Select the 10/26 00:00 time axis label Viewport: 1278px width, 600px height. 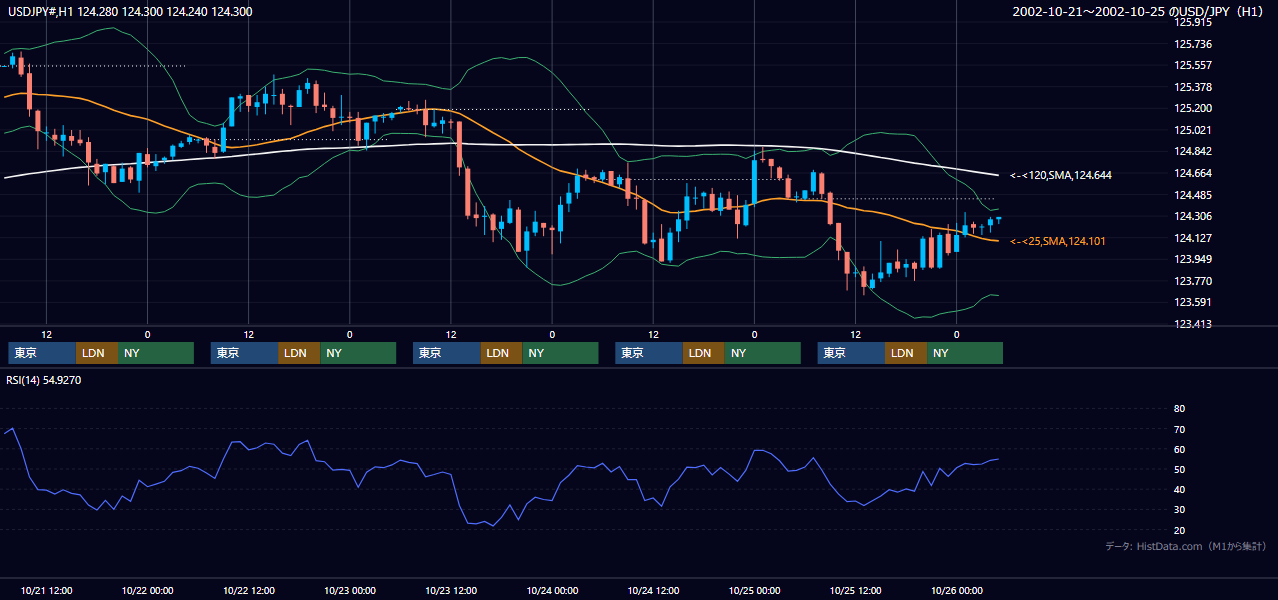click(957, 590)
